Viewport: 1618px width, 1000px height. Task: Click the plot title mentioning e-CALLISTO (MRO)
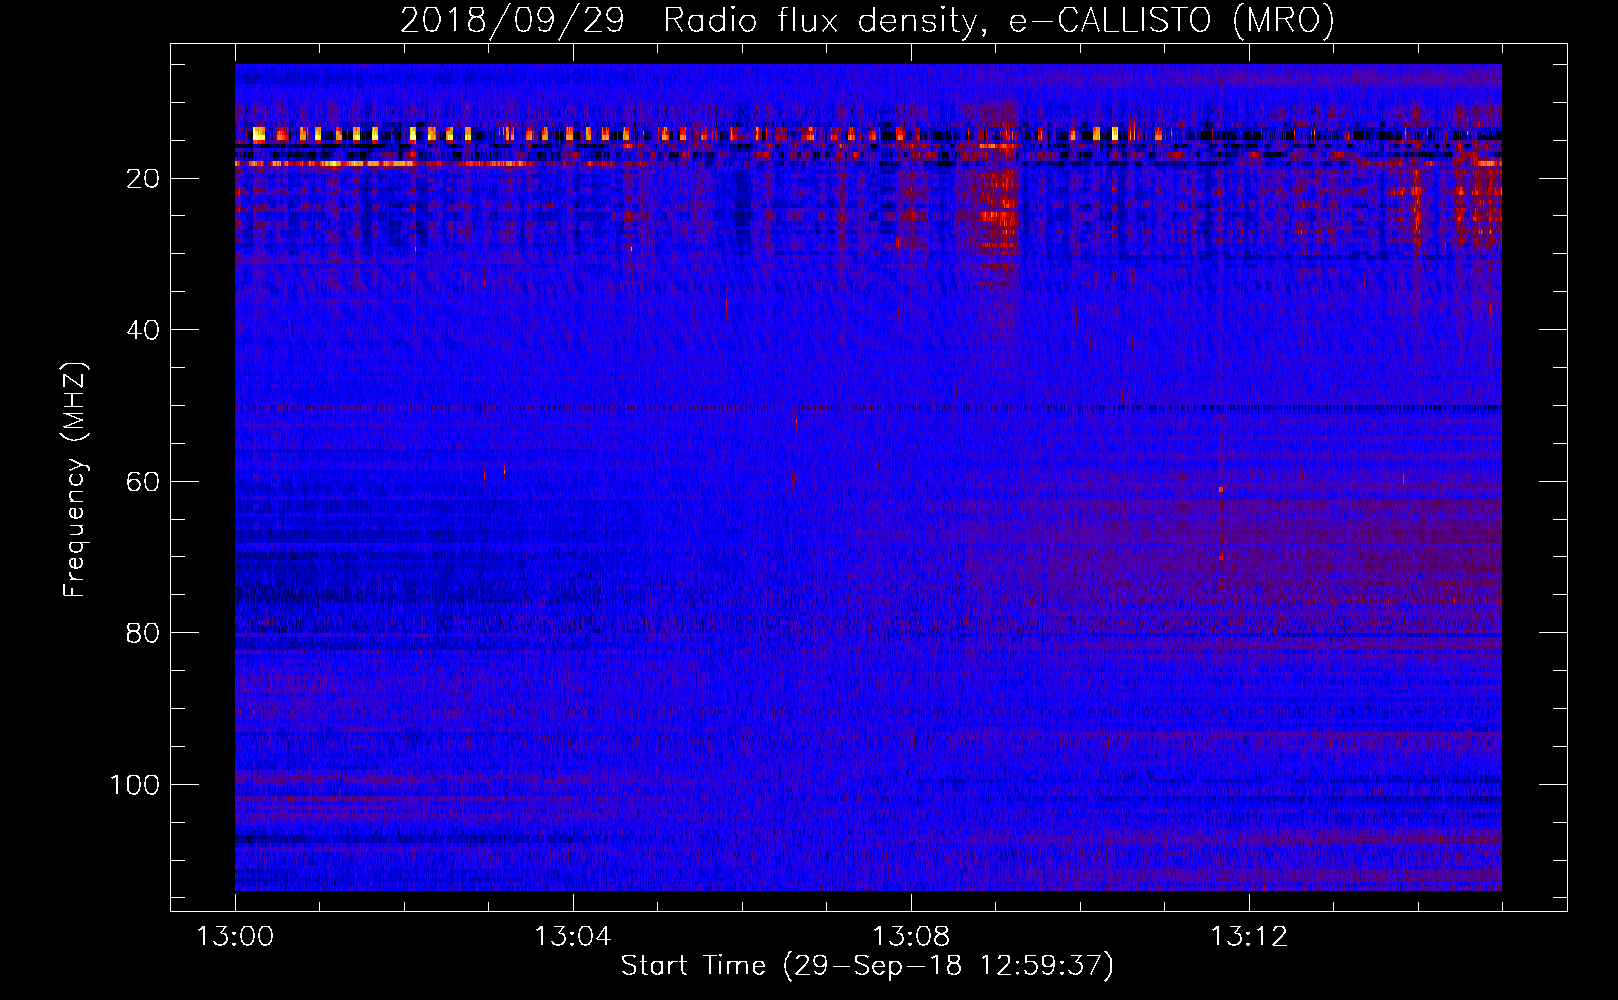[867, 21]
